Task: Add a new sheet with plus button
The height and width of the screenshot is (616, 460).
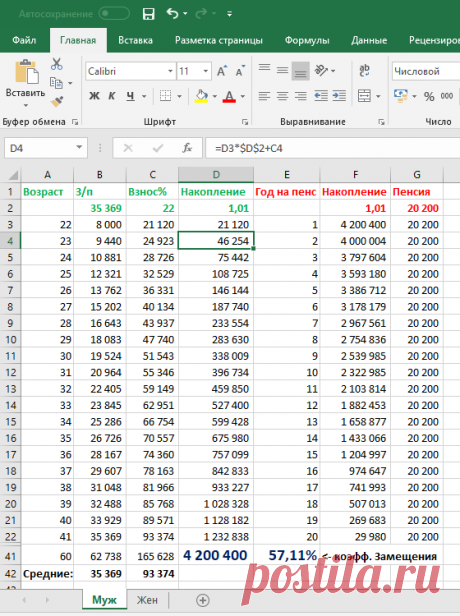Action: point(203,600)
